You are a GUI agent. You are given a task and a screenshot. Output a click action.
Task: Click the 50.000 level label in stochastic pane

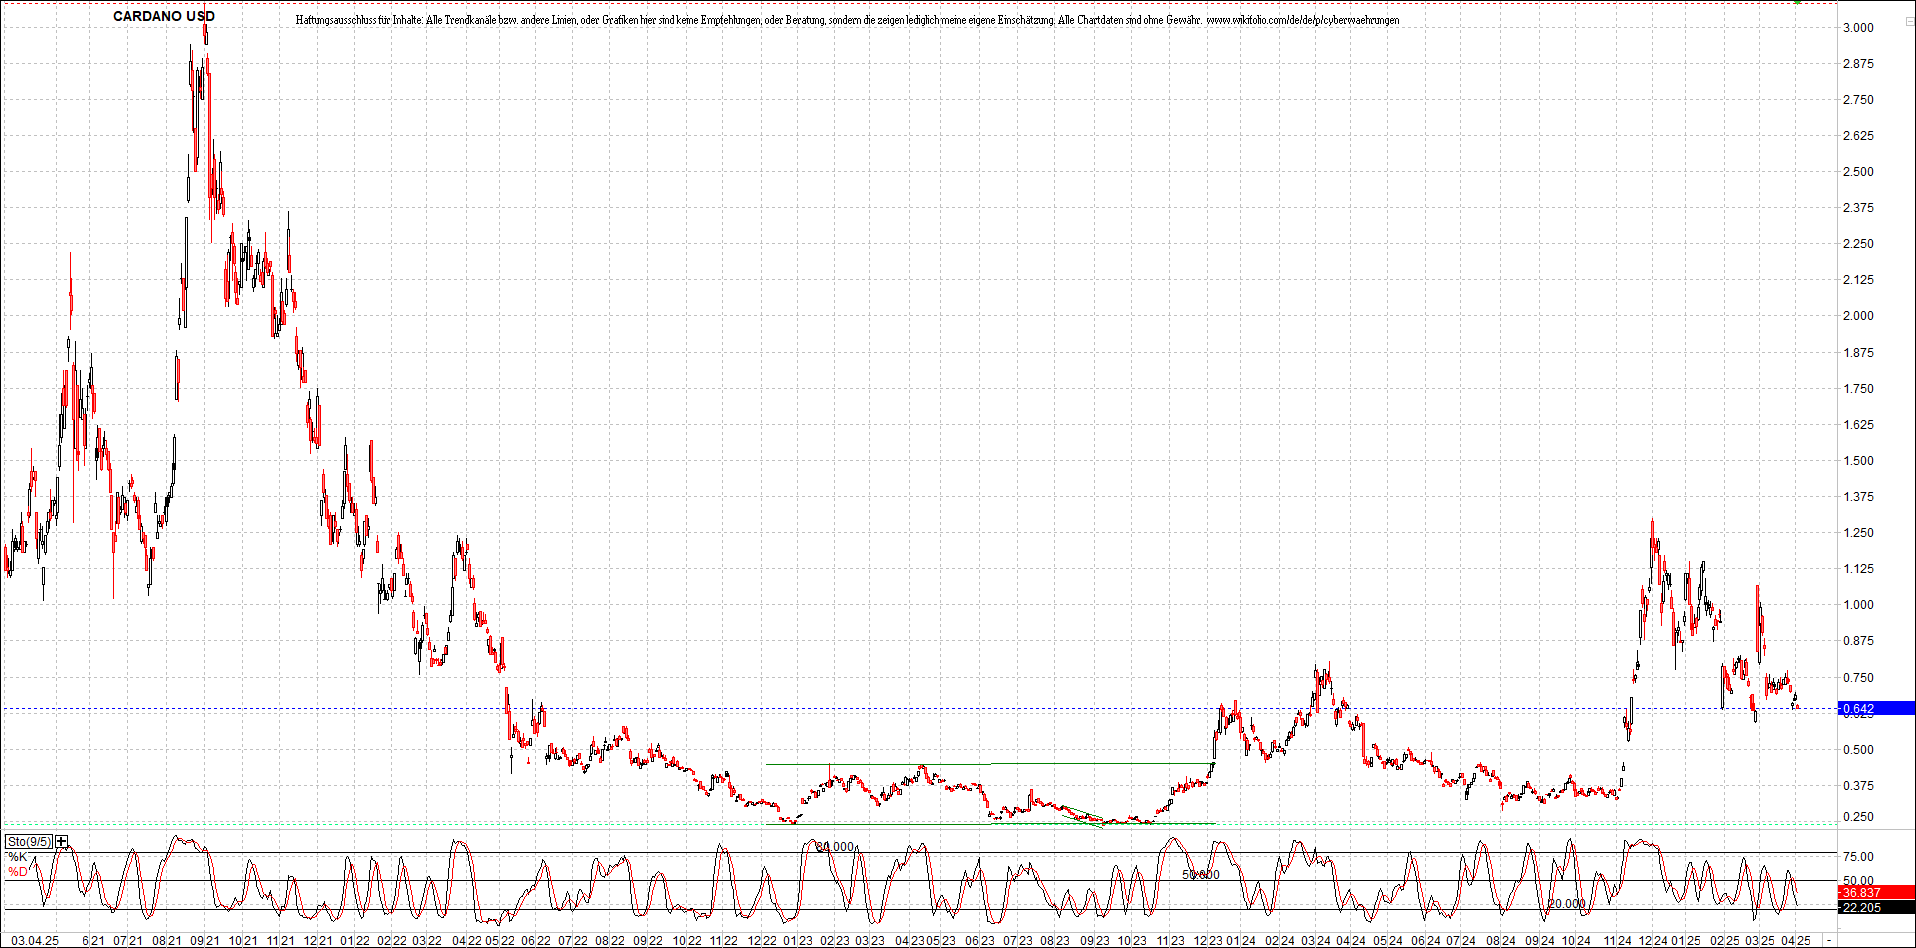pyautogui.click(x=1201, y=875)
